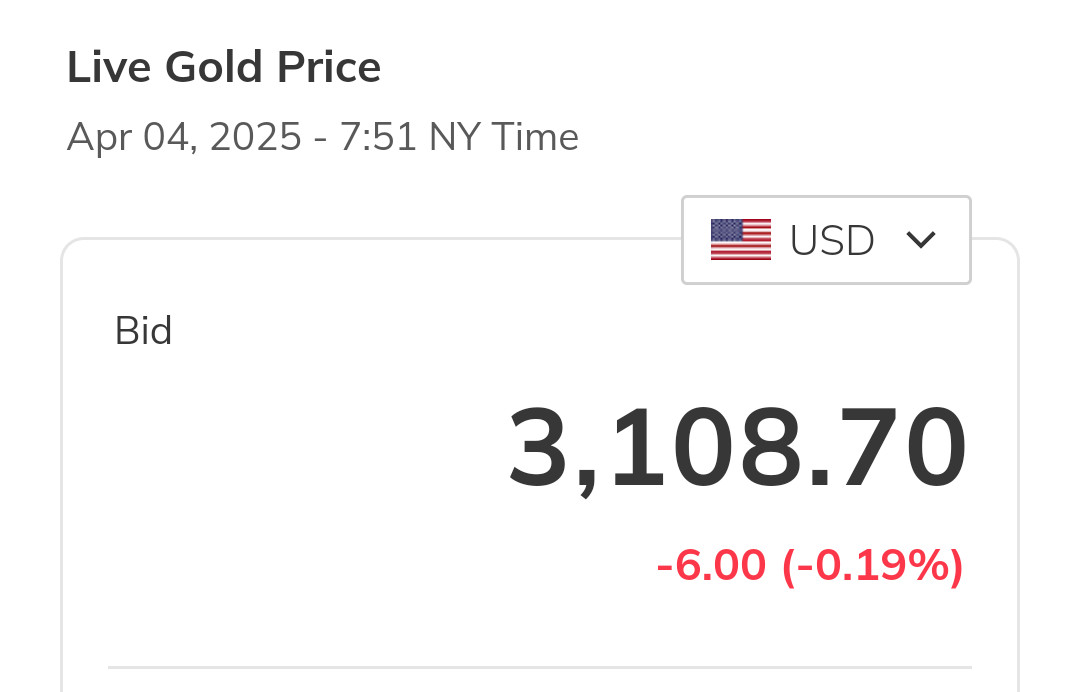Image resolution: width=1080 pixels, height=692 pixels.
Task: Click the 3,108.70 bid price
Action: point(737,450)
